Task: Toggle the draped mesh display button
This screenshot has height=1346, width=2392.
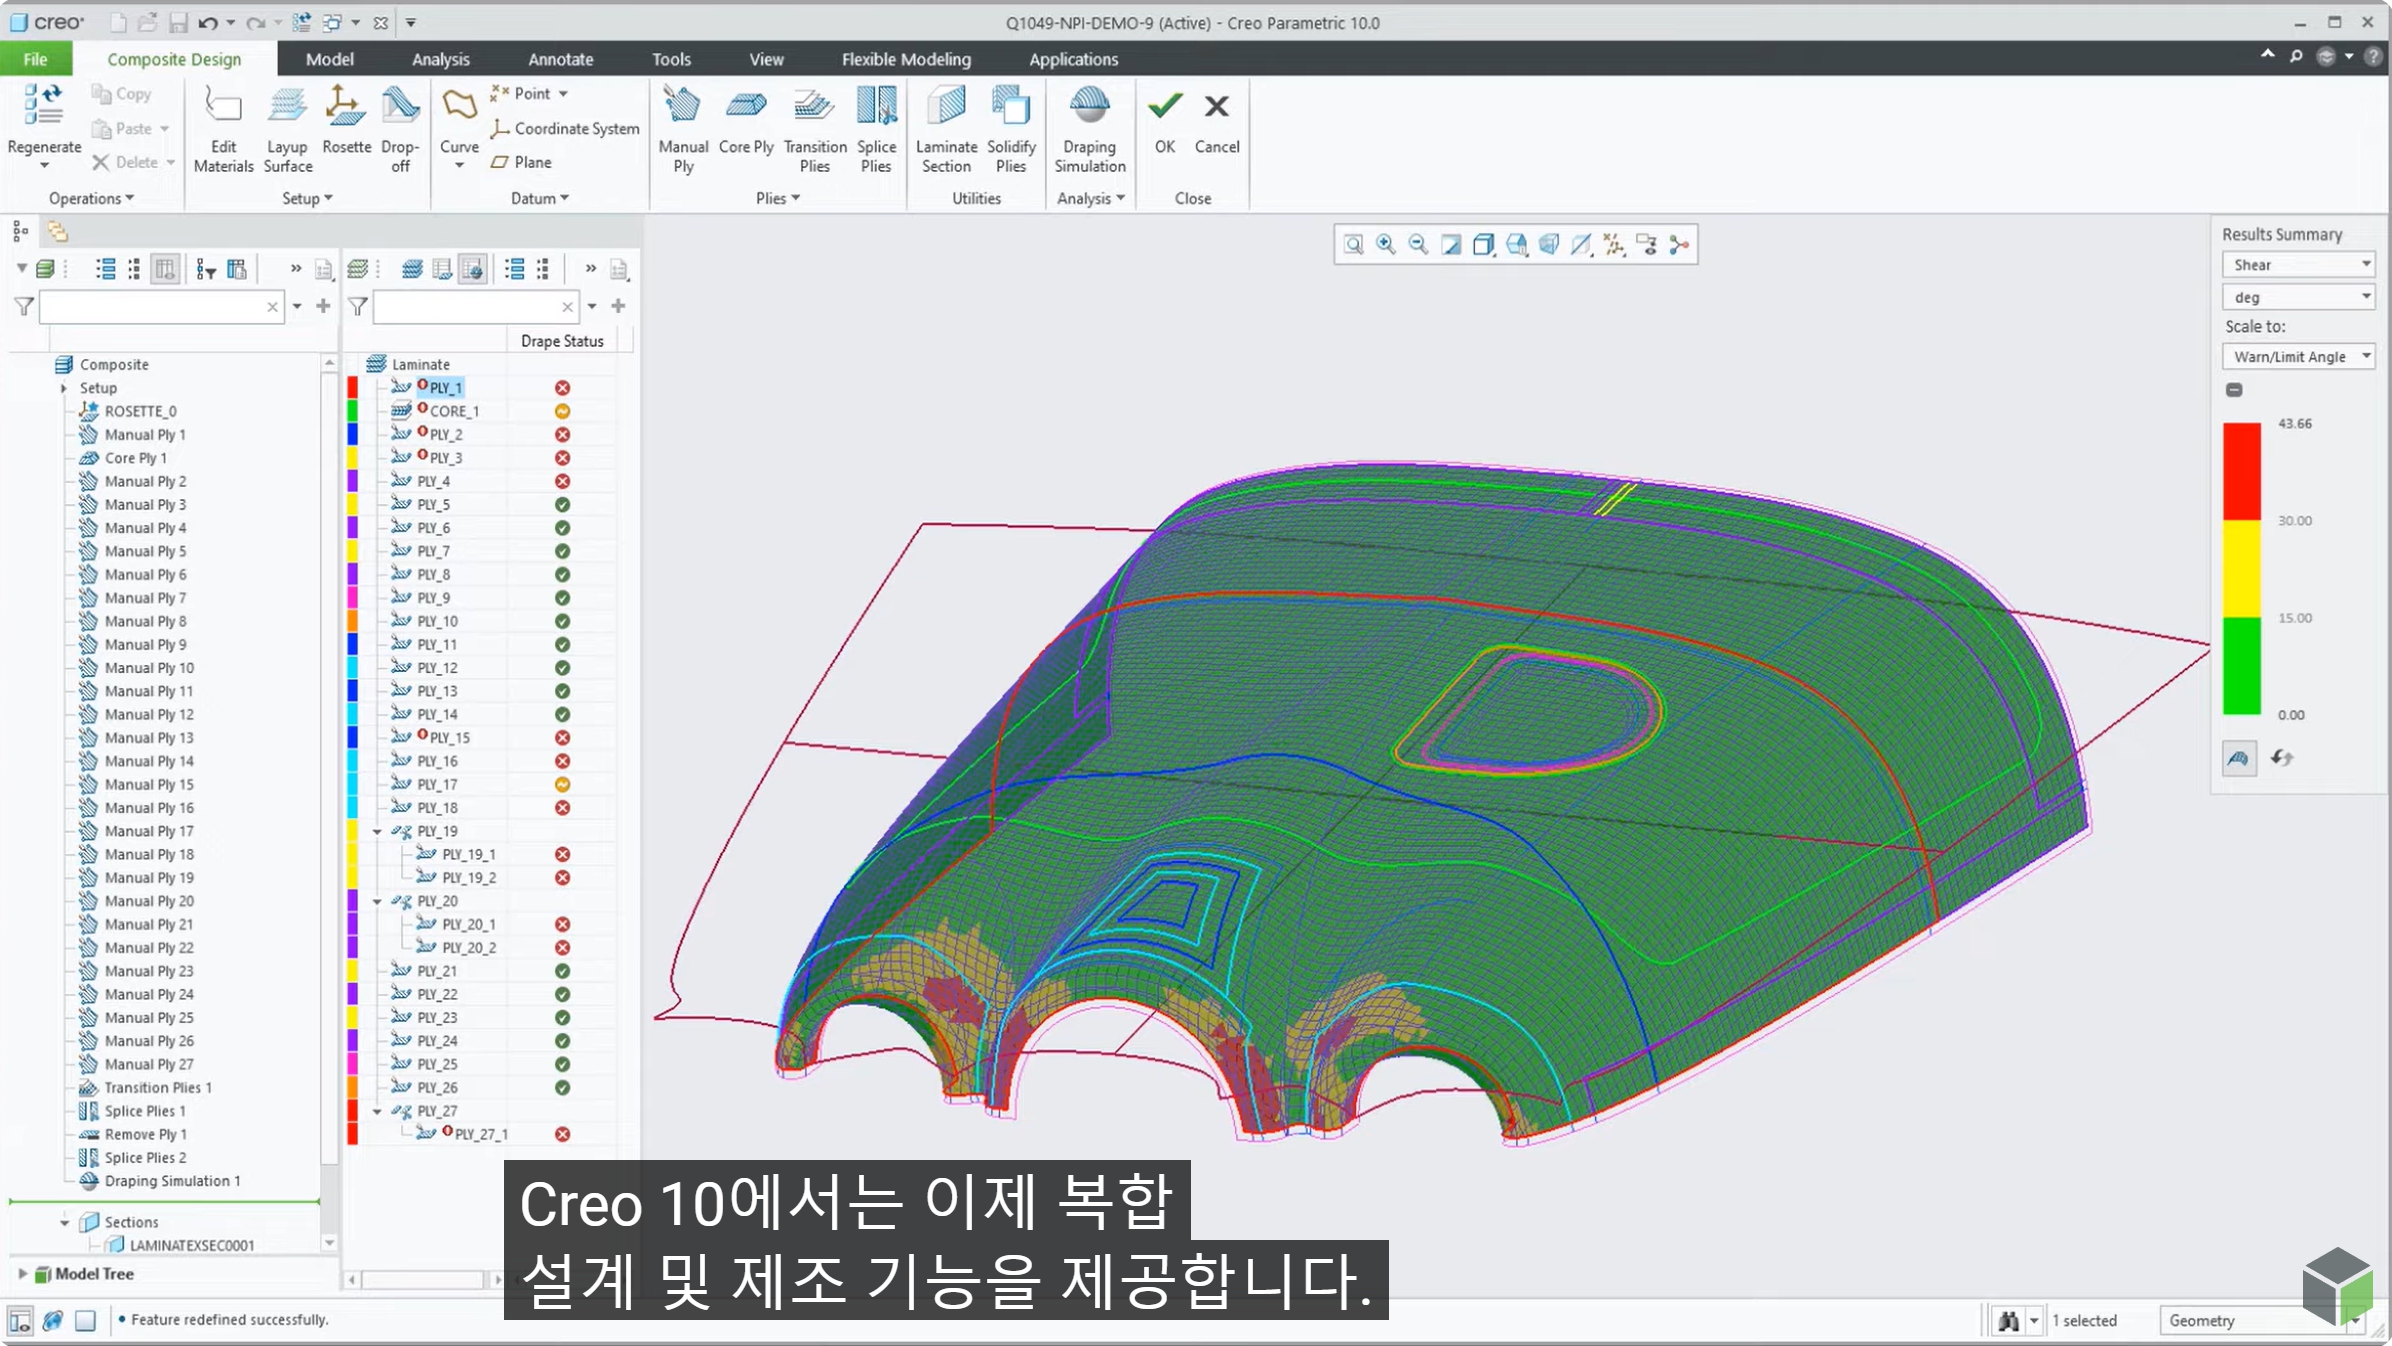Action: 2239,758
